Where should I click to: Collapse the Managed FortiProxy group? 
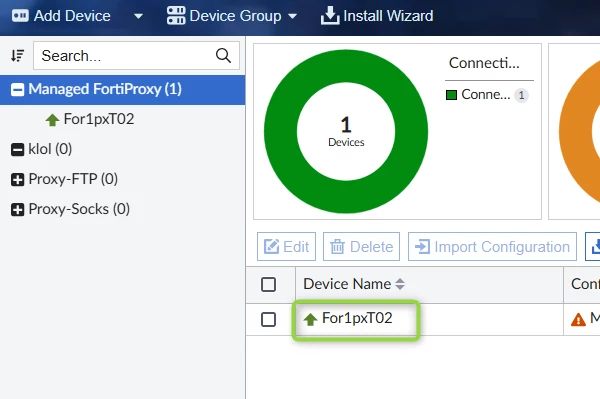coord(17,90)
